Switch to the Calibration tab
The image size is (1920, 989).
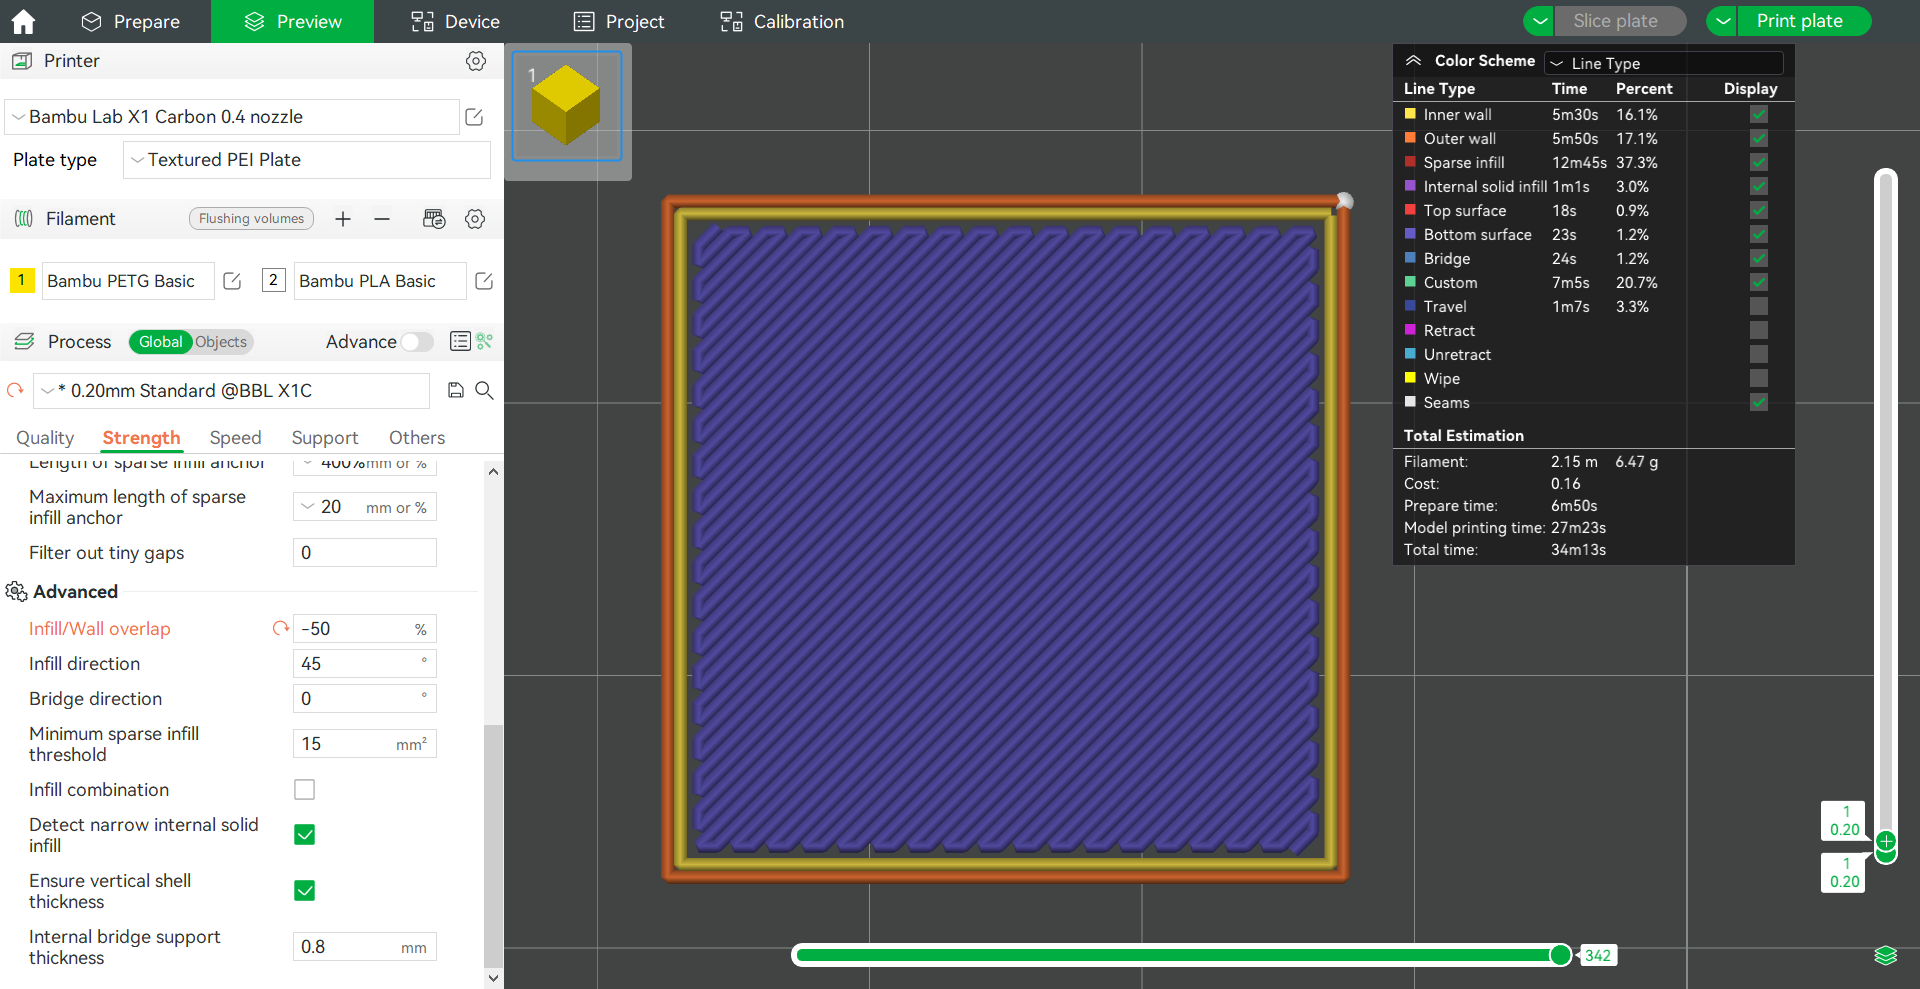pos(782,21)
